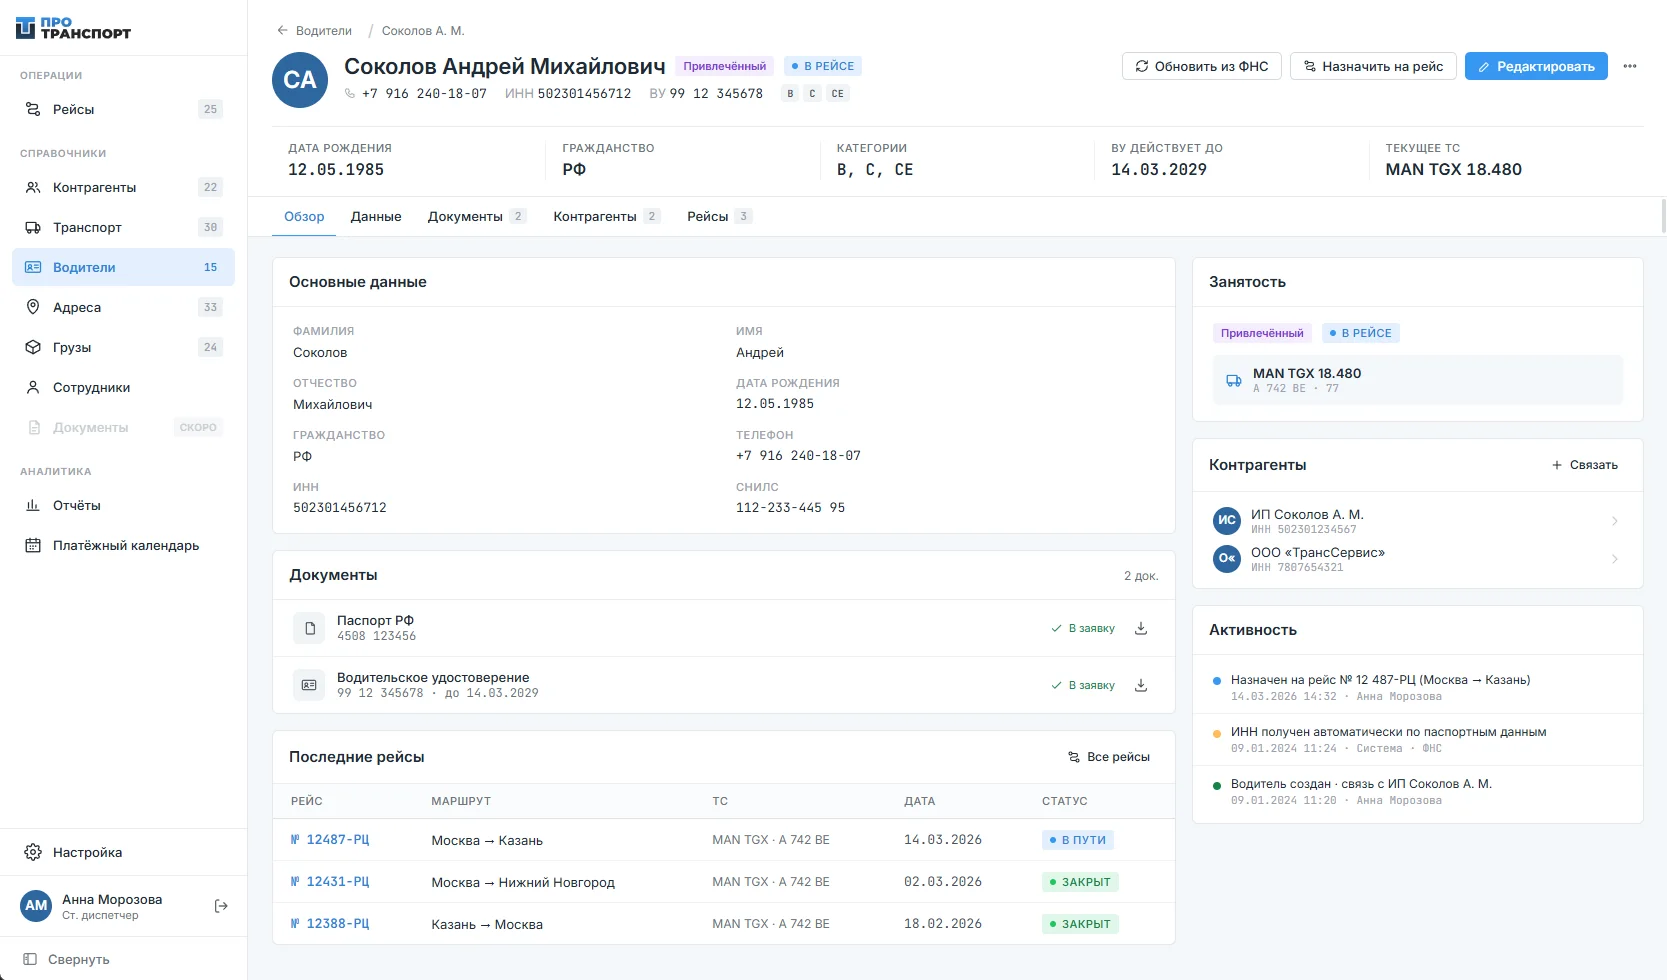Switch to the Рейсы tab

pyautogui.click(x=719, y=216)
